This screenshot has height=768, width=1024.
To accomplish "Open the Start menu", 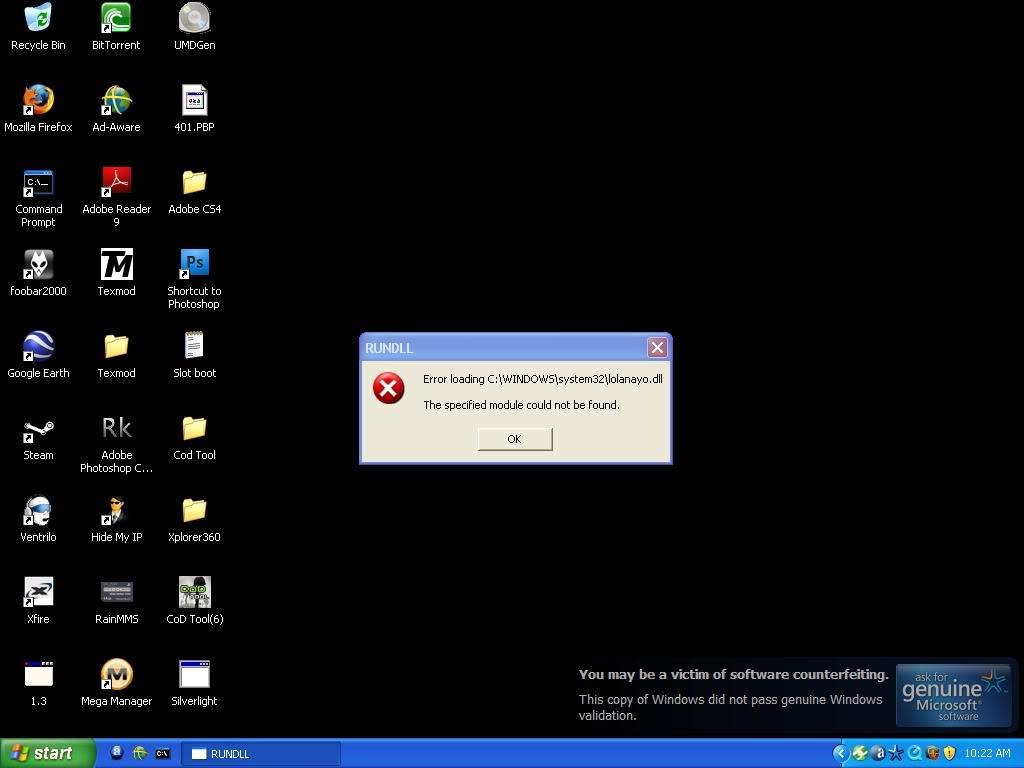I will (x=48, y=753).
